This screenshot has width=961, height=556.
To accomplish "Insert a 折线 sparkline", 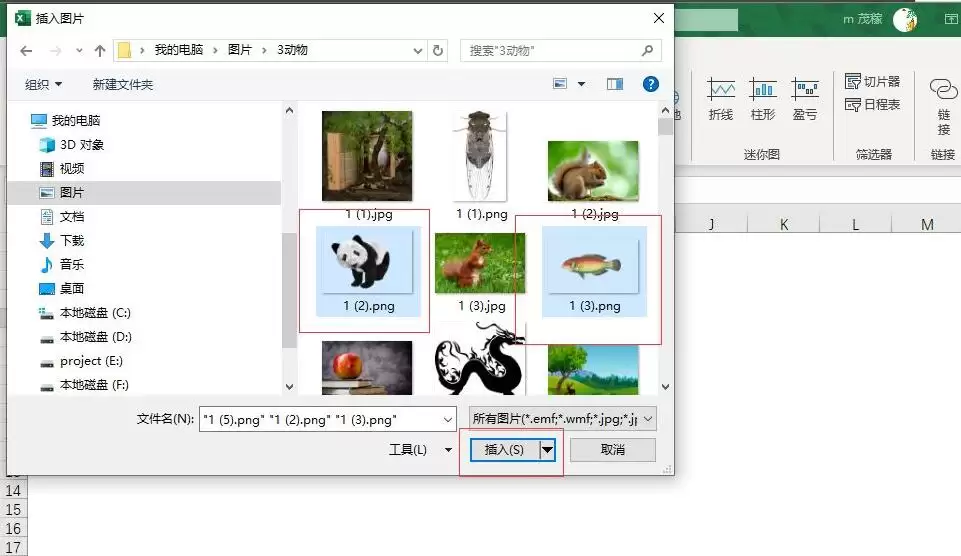I will point(721,99).
